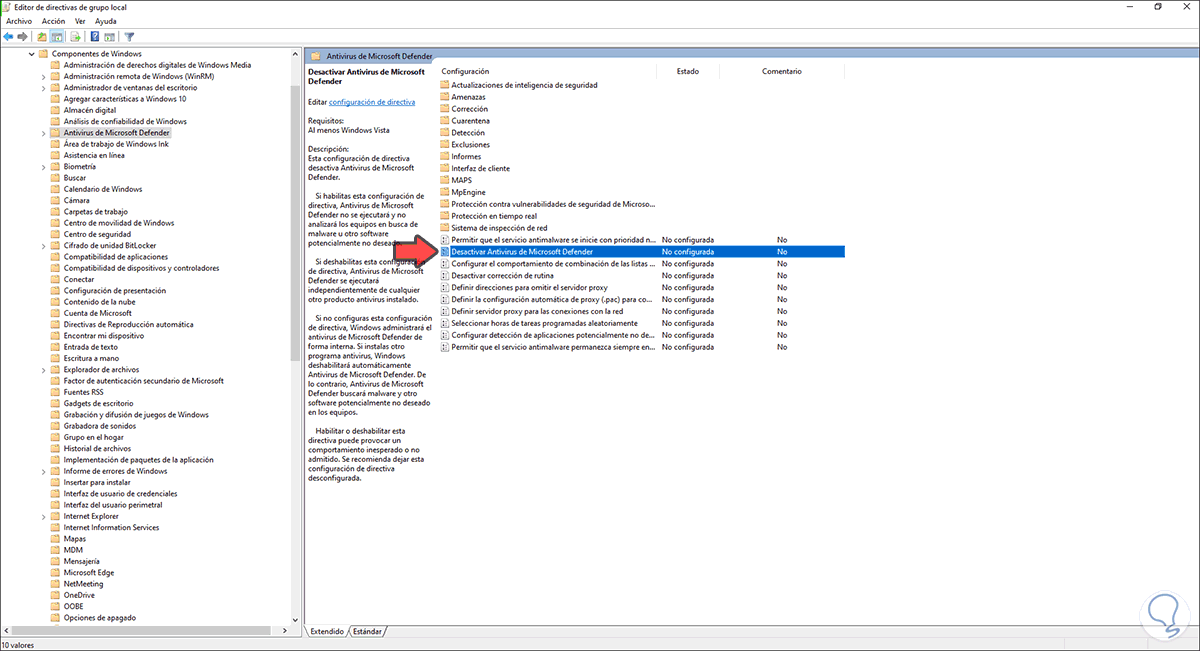1200x651 pixels.
Task: Select Calendario de Windows tree item
Action: pyautogui.click(x=103, y=189)
